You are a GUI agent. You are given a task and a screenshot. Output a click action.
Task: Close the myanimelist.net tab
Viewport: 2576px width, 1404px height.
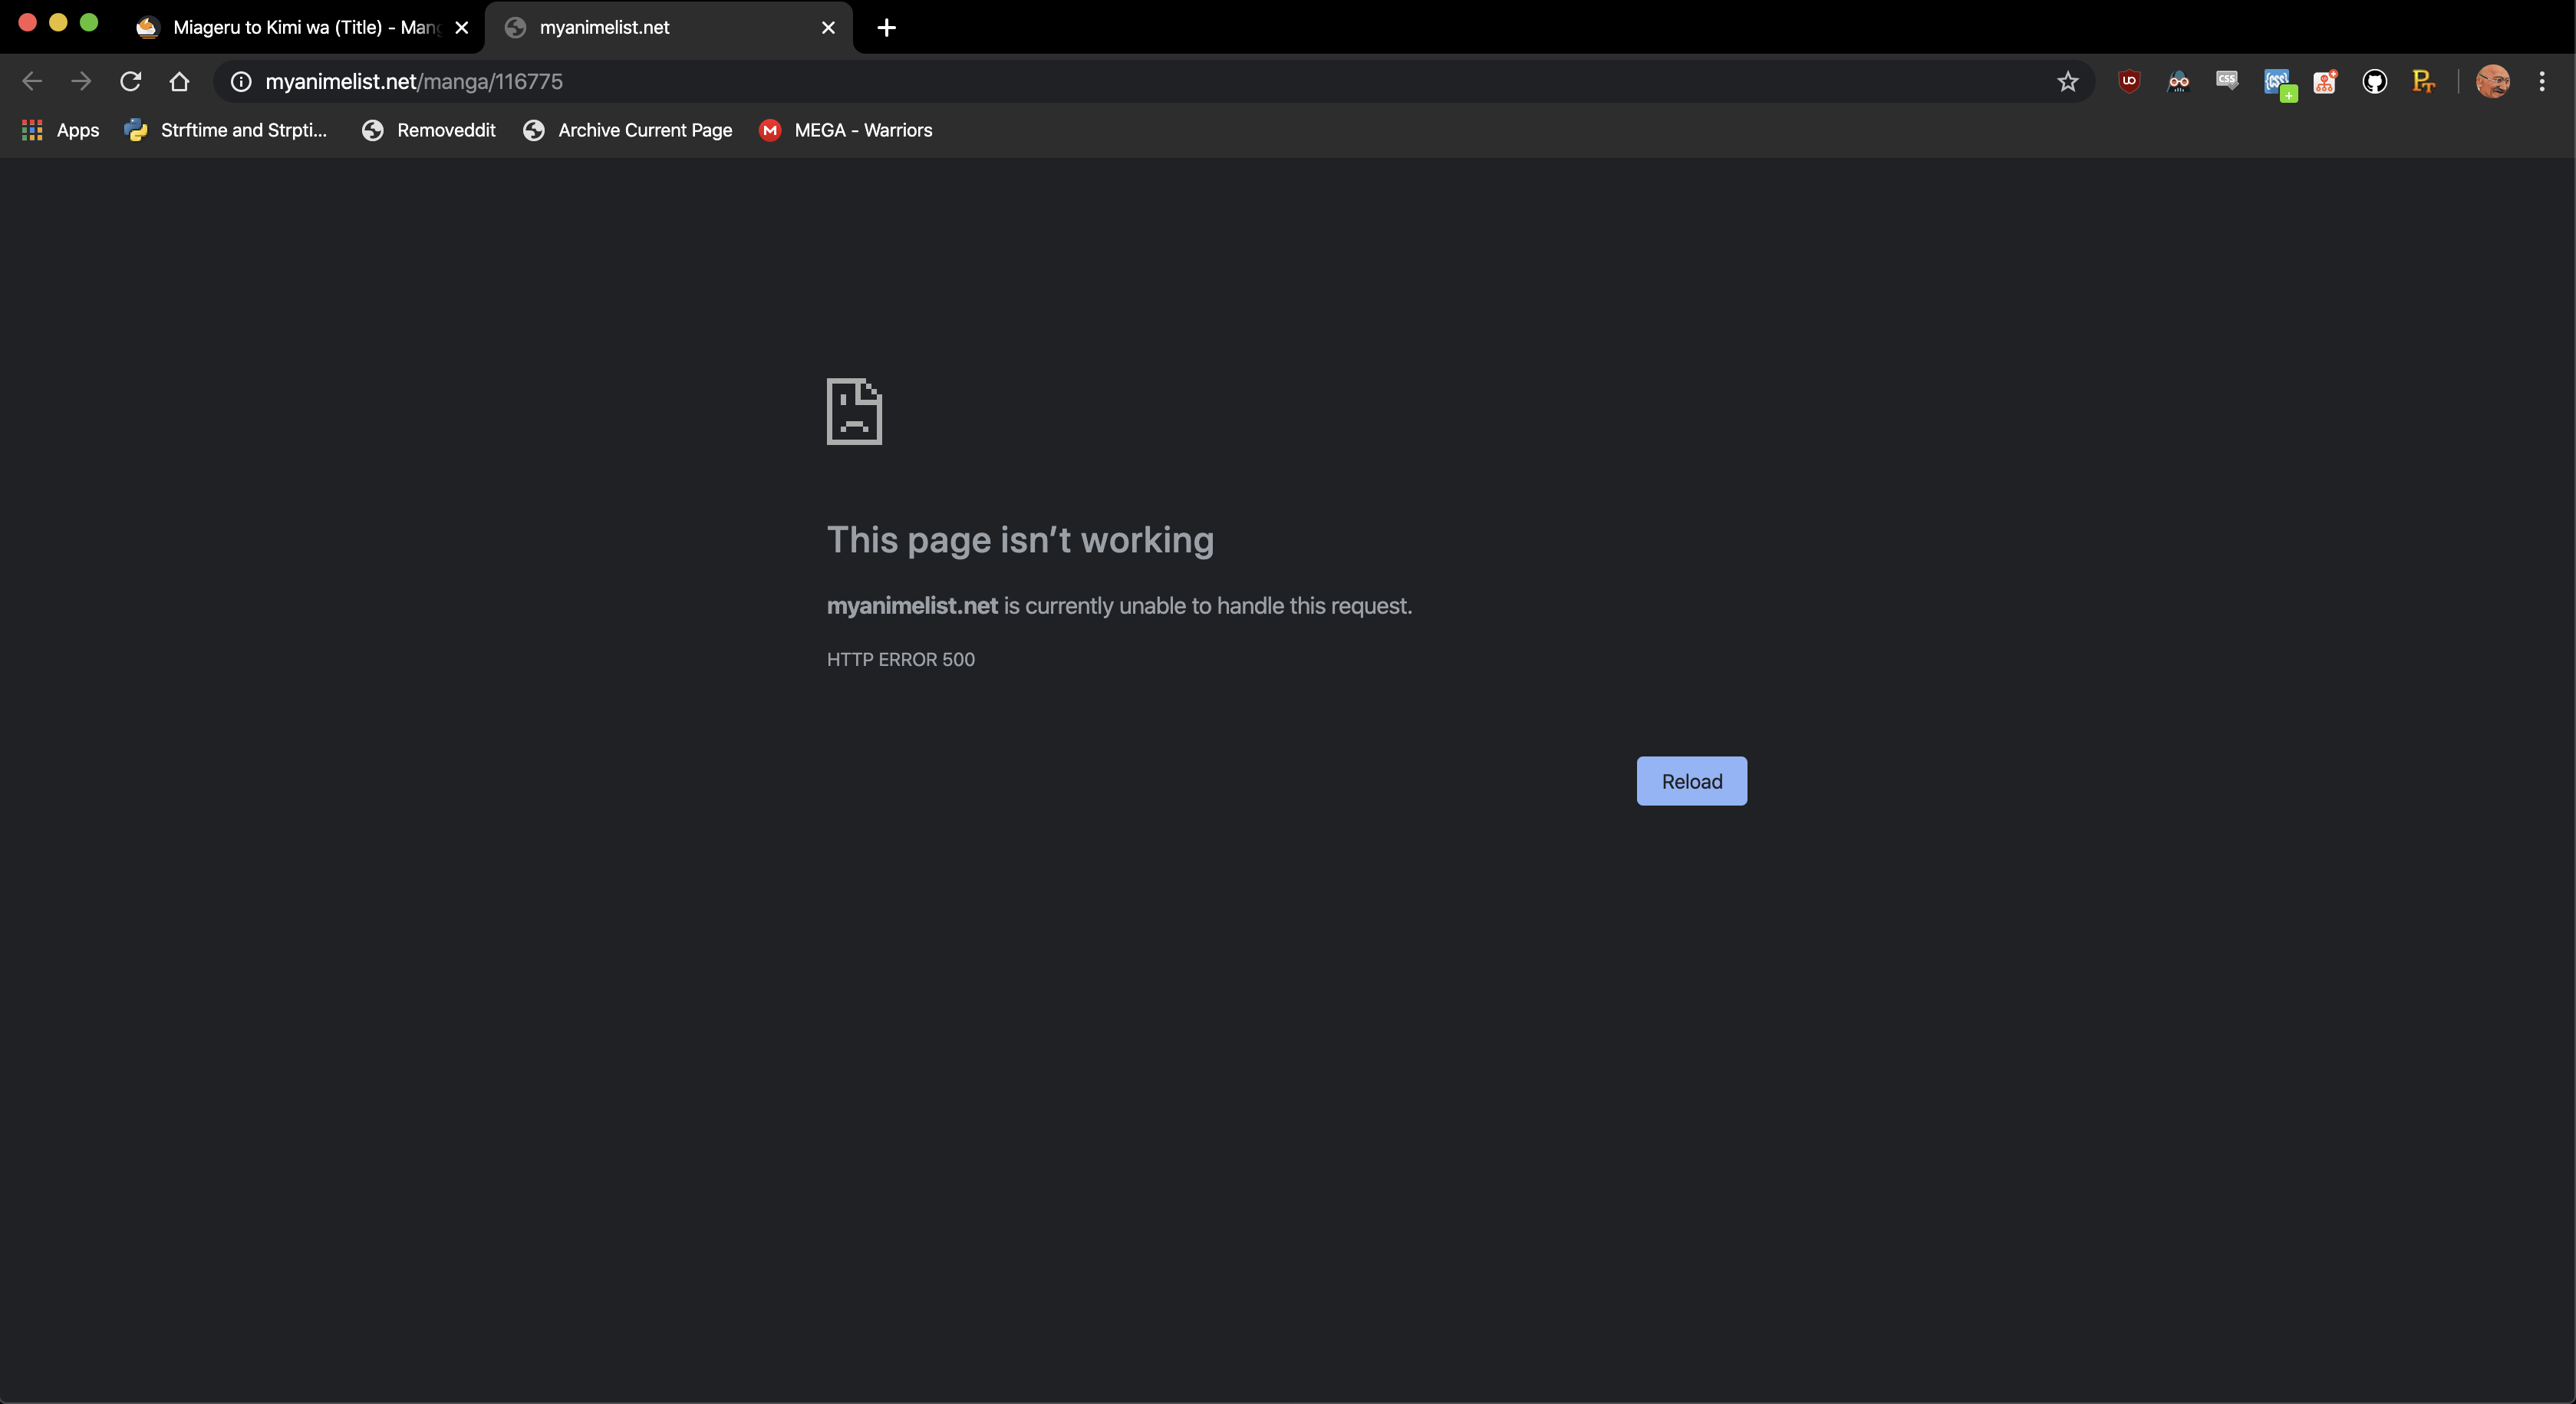pyautogui.click(x=828, y=27)
